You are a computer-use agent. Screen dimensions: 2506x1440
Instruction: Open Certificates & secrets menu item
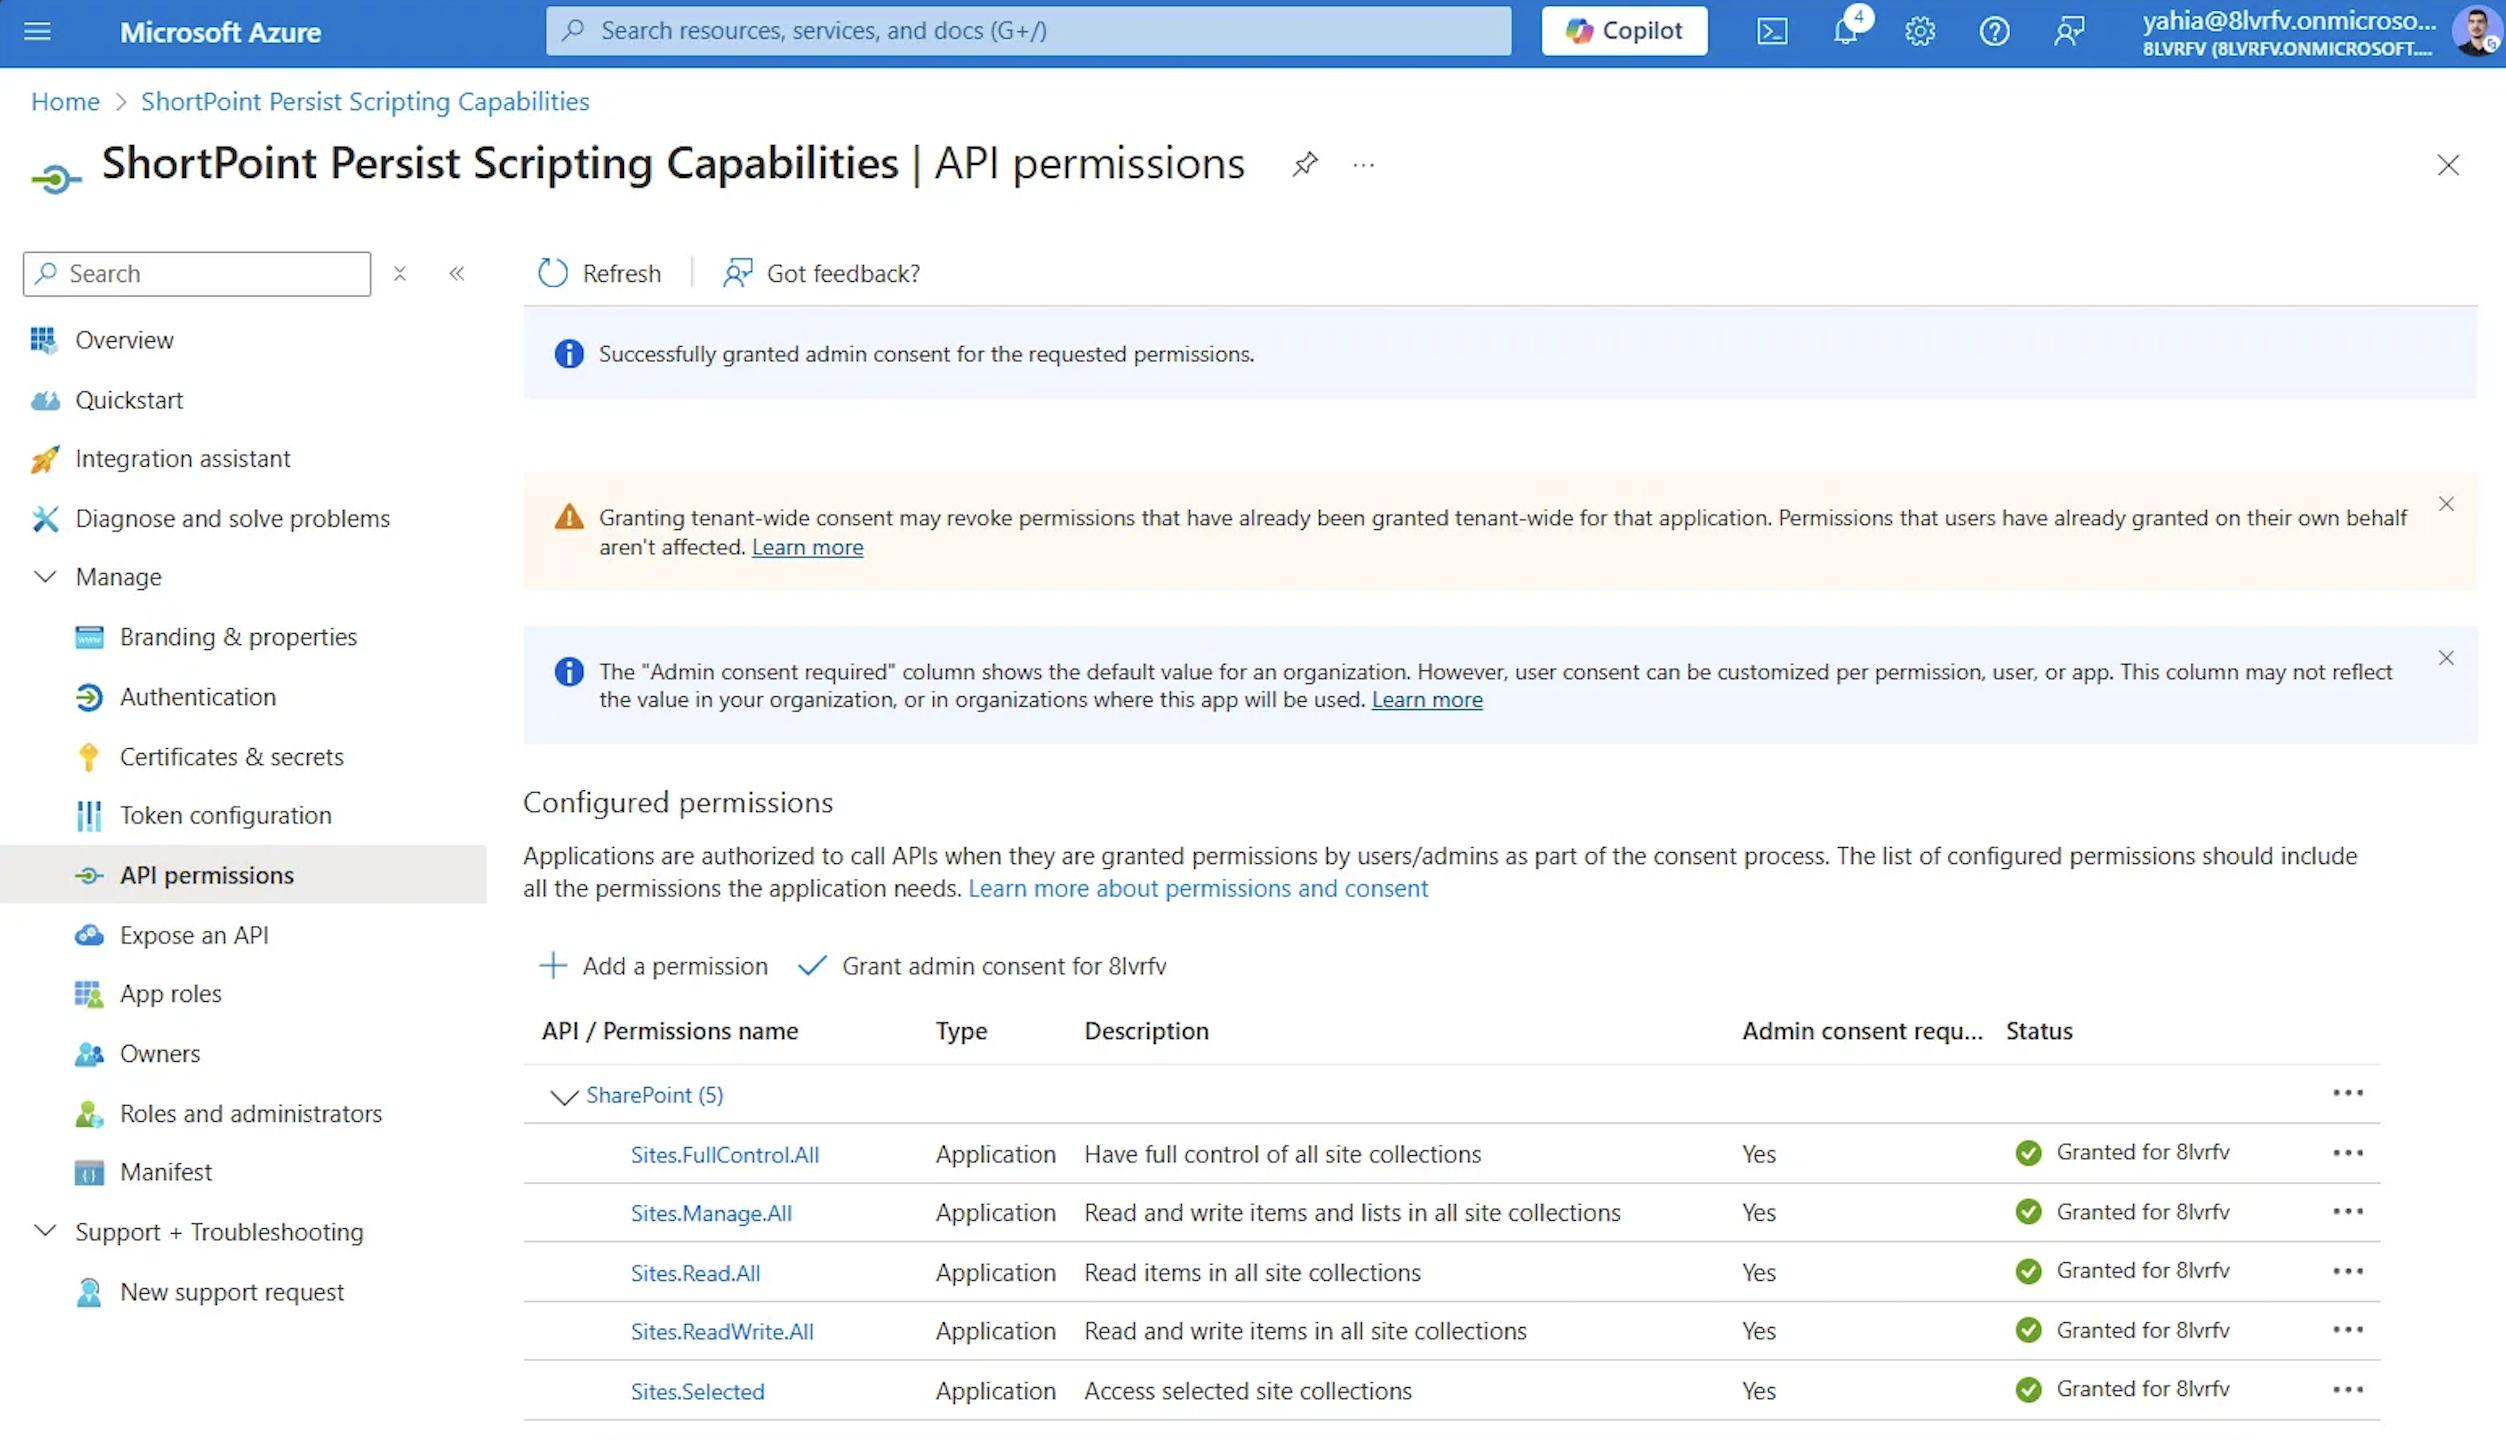pos(231,757)
